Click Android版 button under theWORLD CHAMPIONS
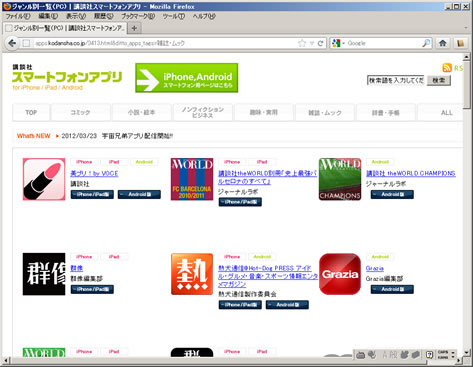The width and height of the screenshot is (473, 367). tap(392, 194)
